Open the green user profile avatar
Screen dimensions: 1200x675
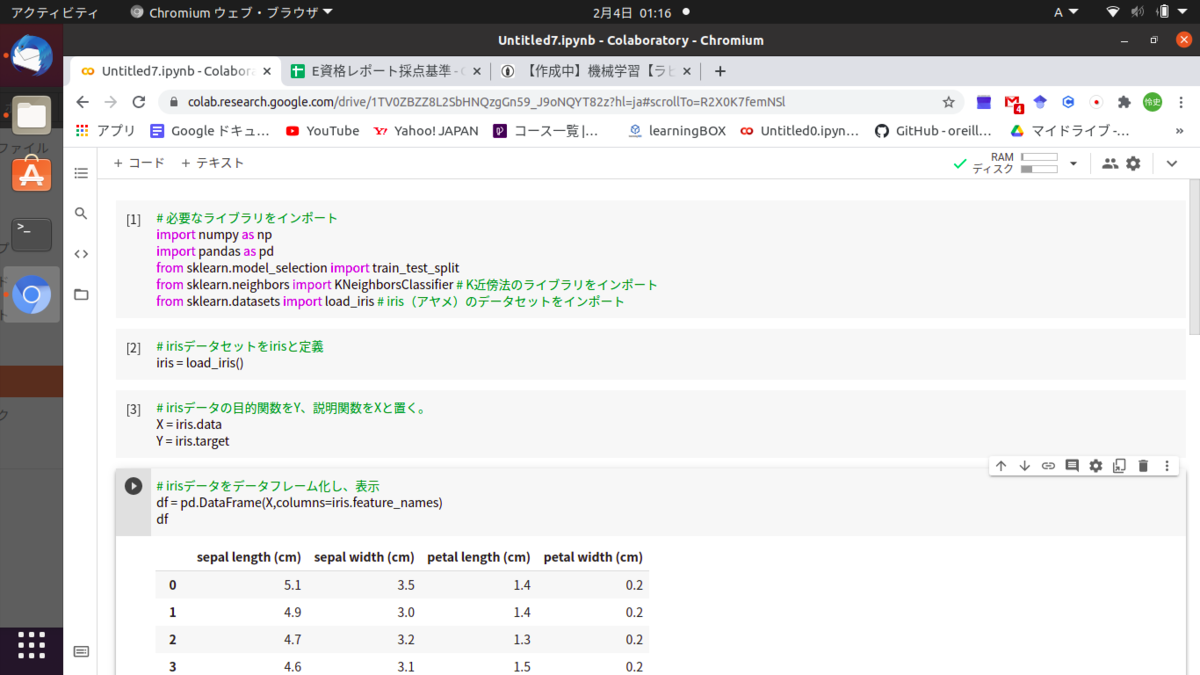1152,102
